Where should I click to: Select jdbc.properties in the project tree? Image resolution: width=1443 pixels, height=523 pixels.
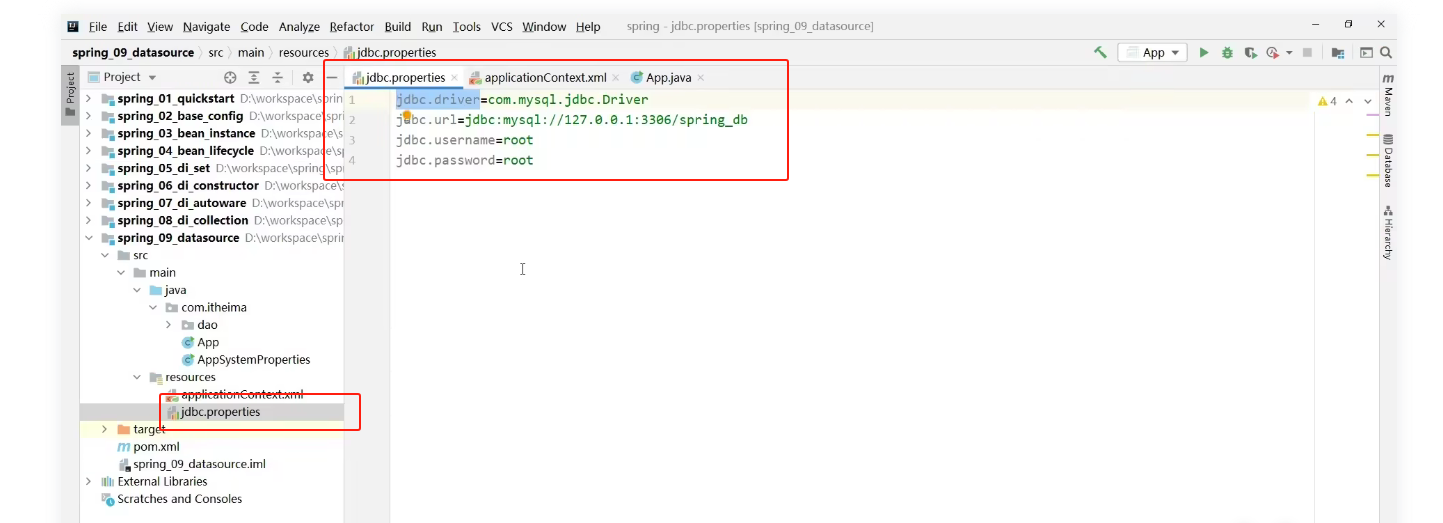point(212,412)
